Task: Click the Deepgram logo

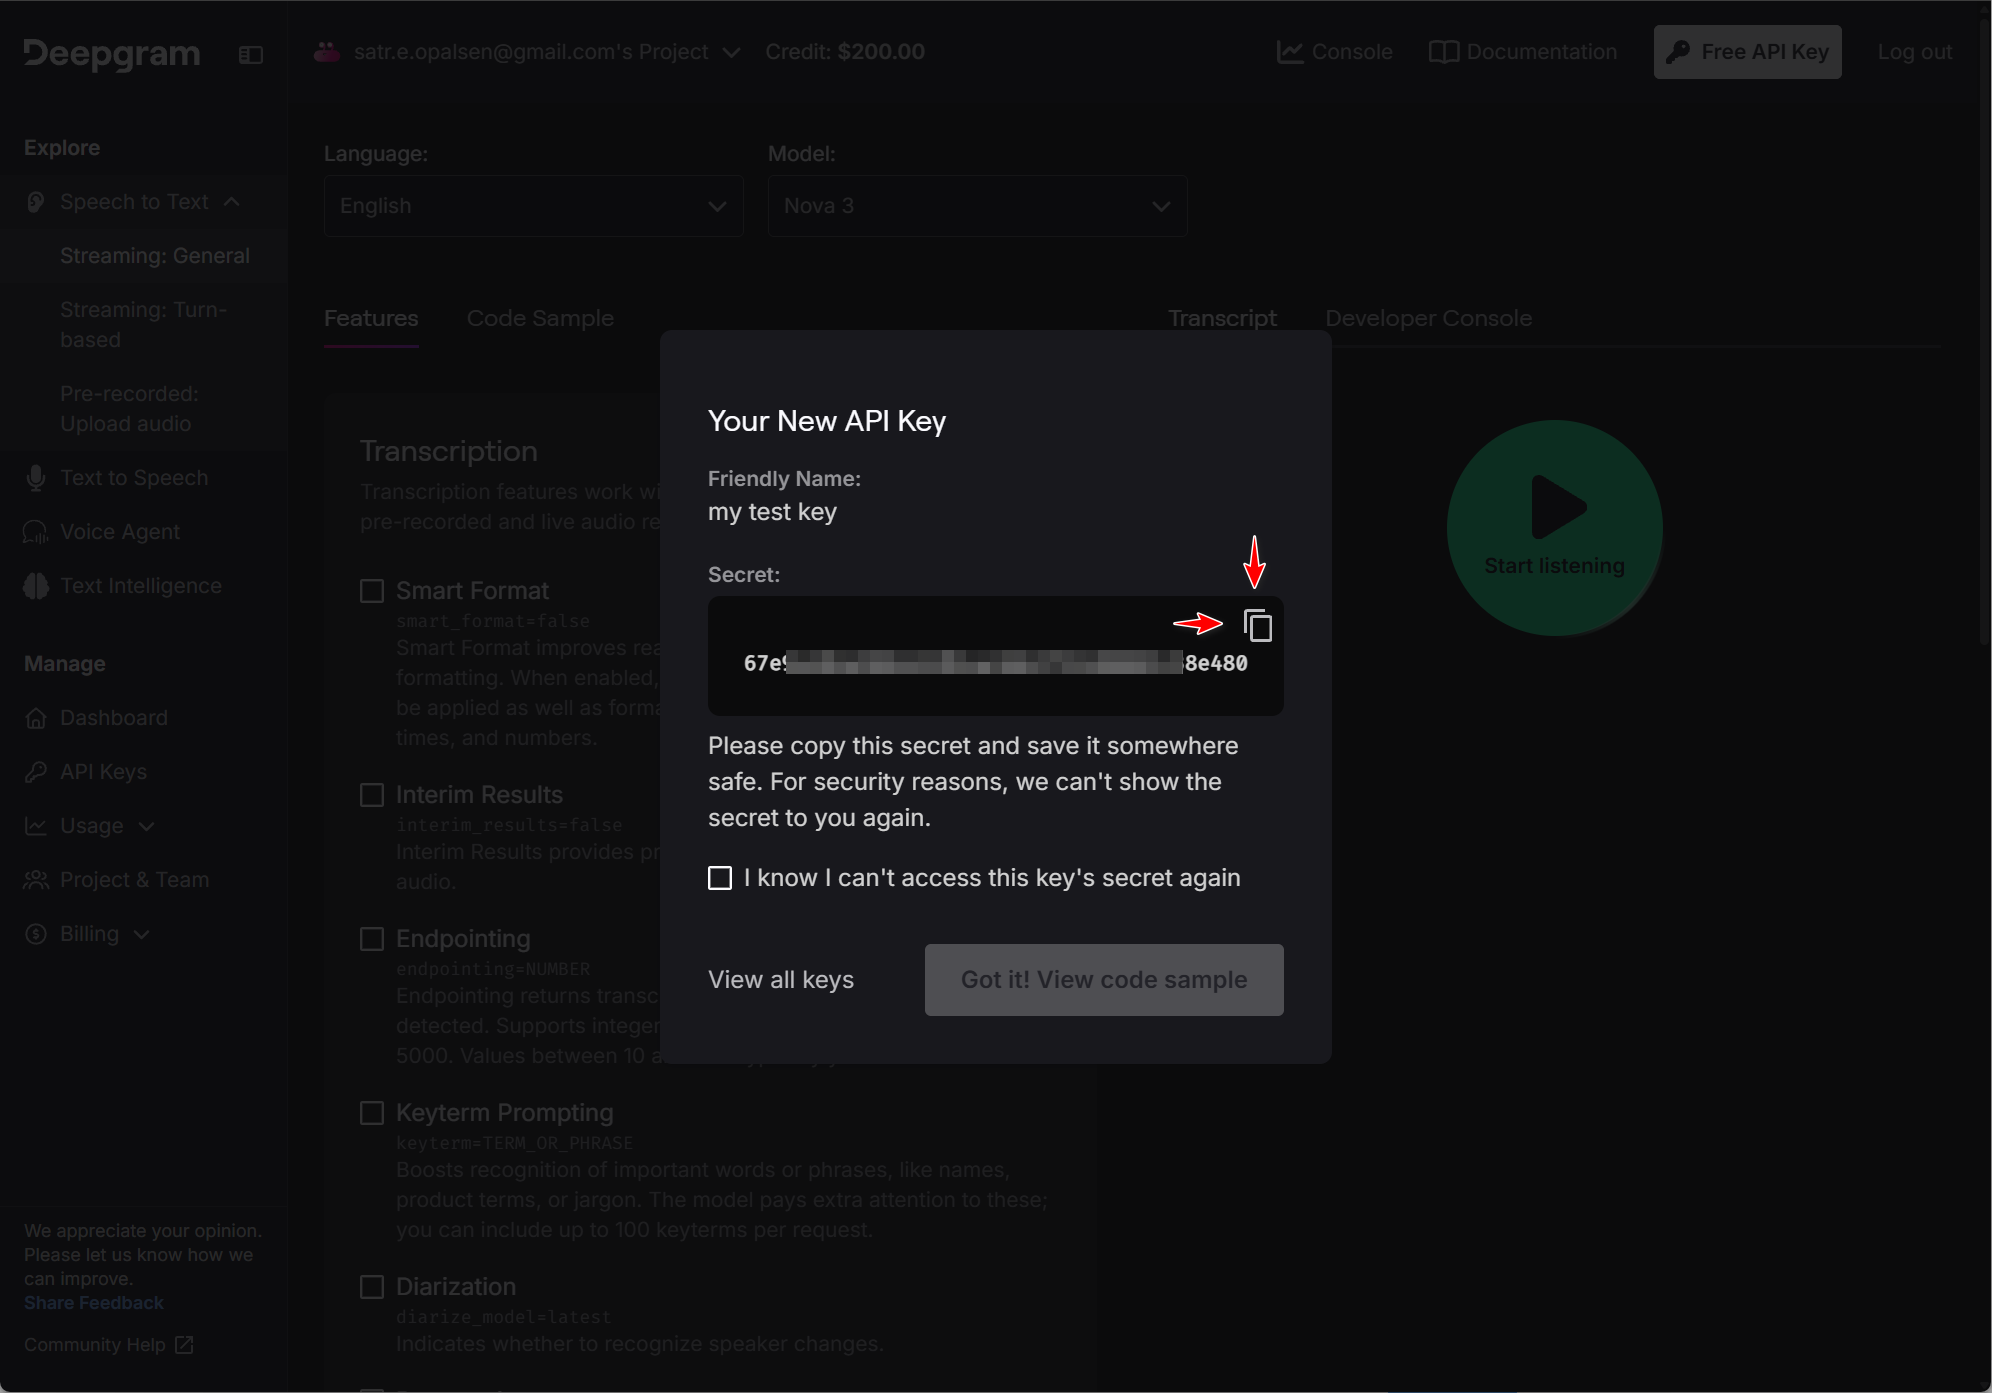Action: coord(112,52)
